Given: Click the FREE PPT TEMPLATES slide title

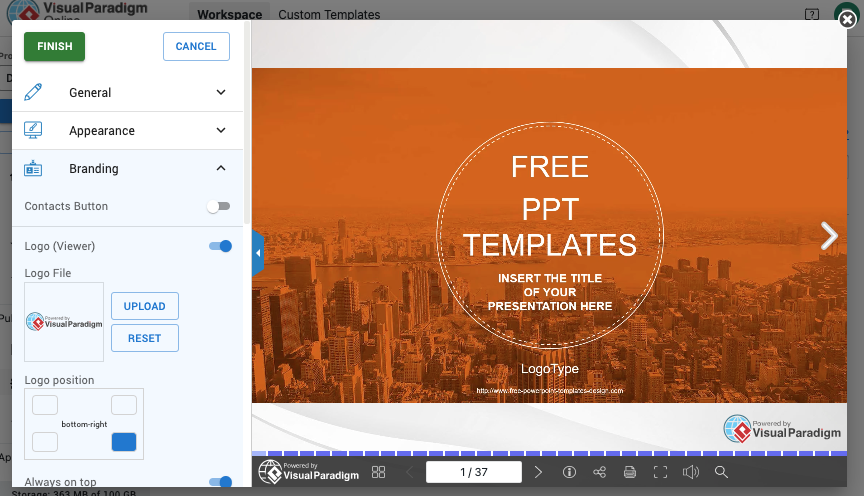Looking at the screenshot, I should 549,206.
